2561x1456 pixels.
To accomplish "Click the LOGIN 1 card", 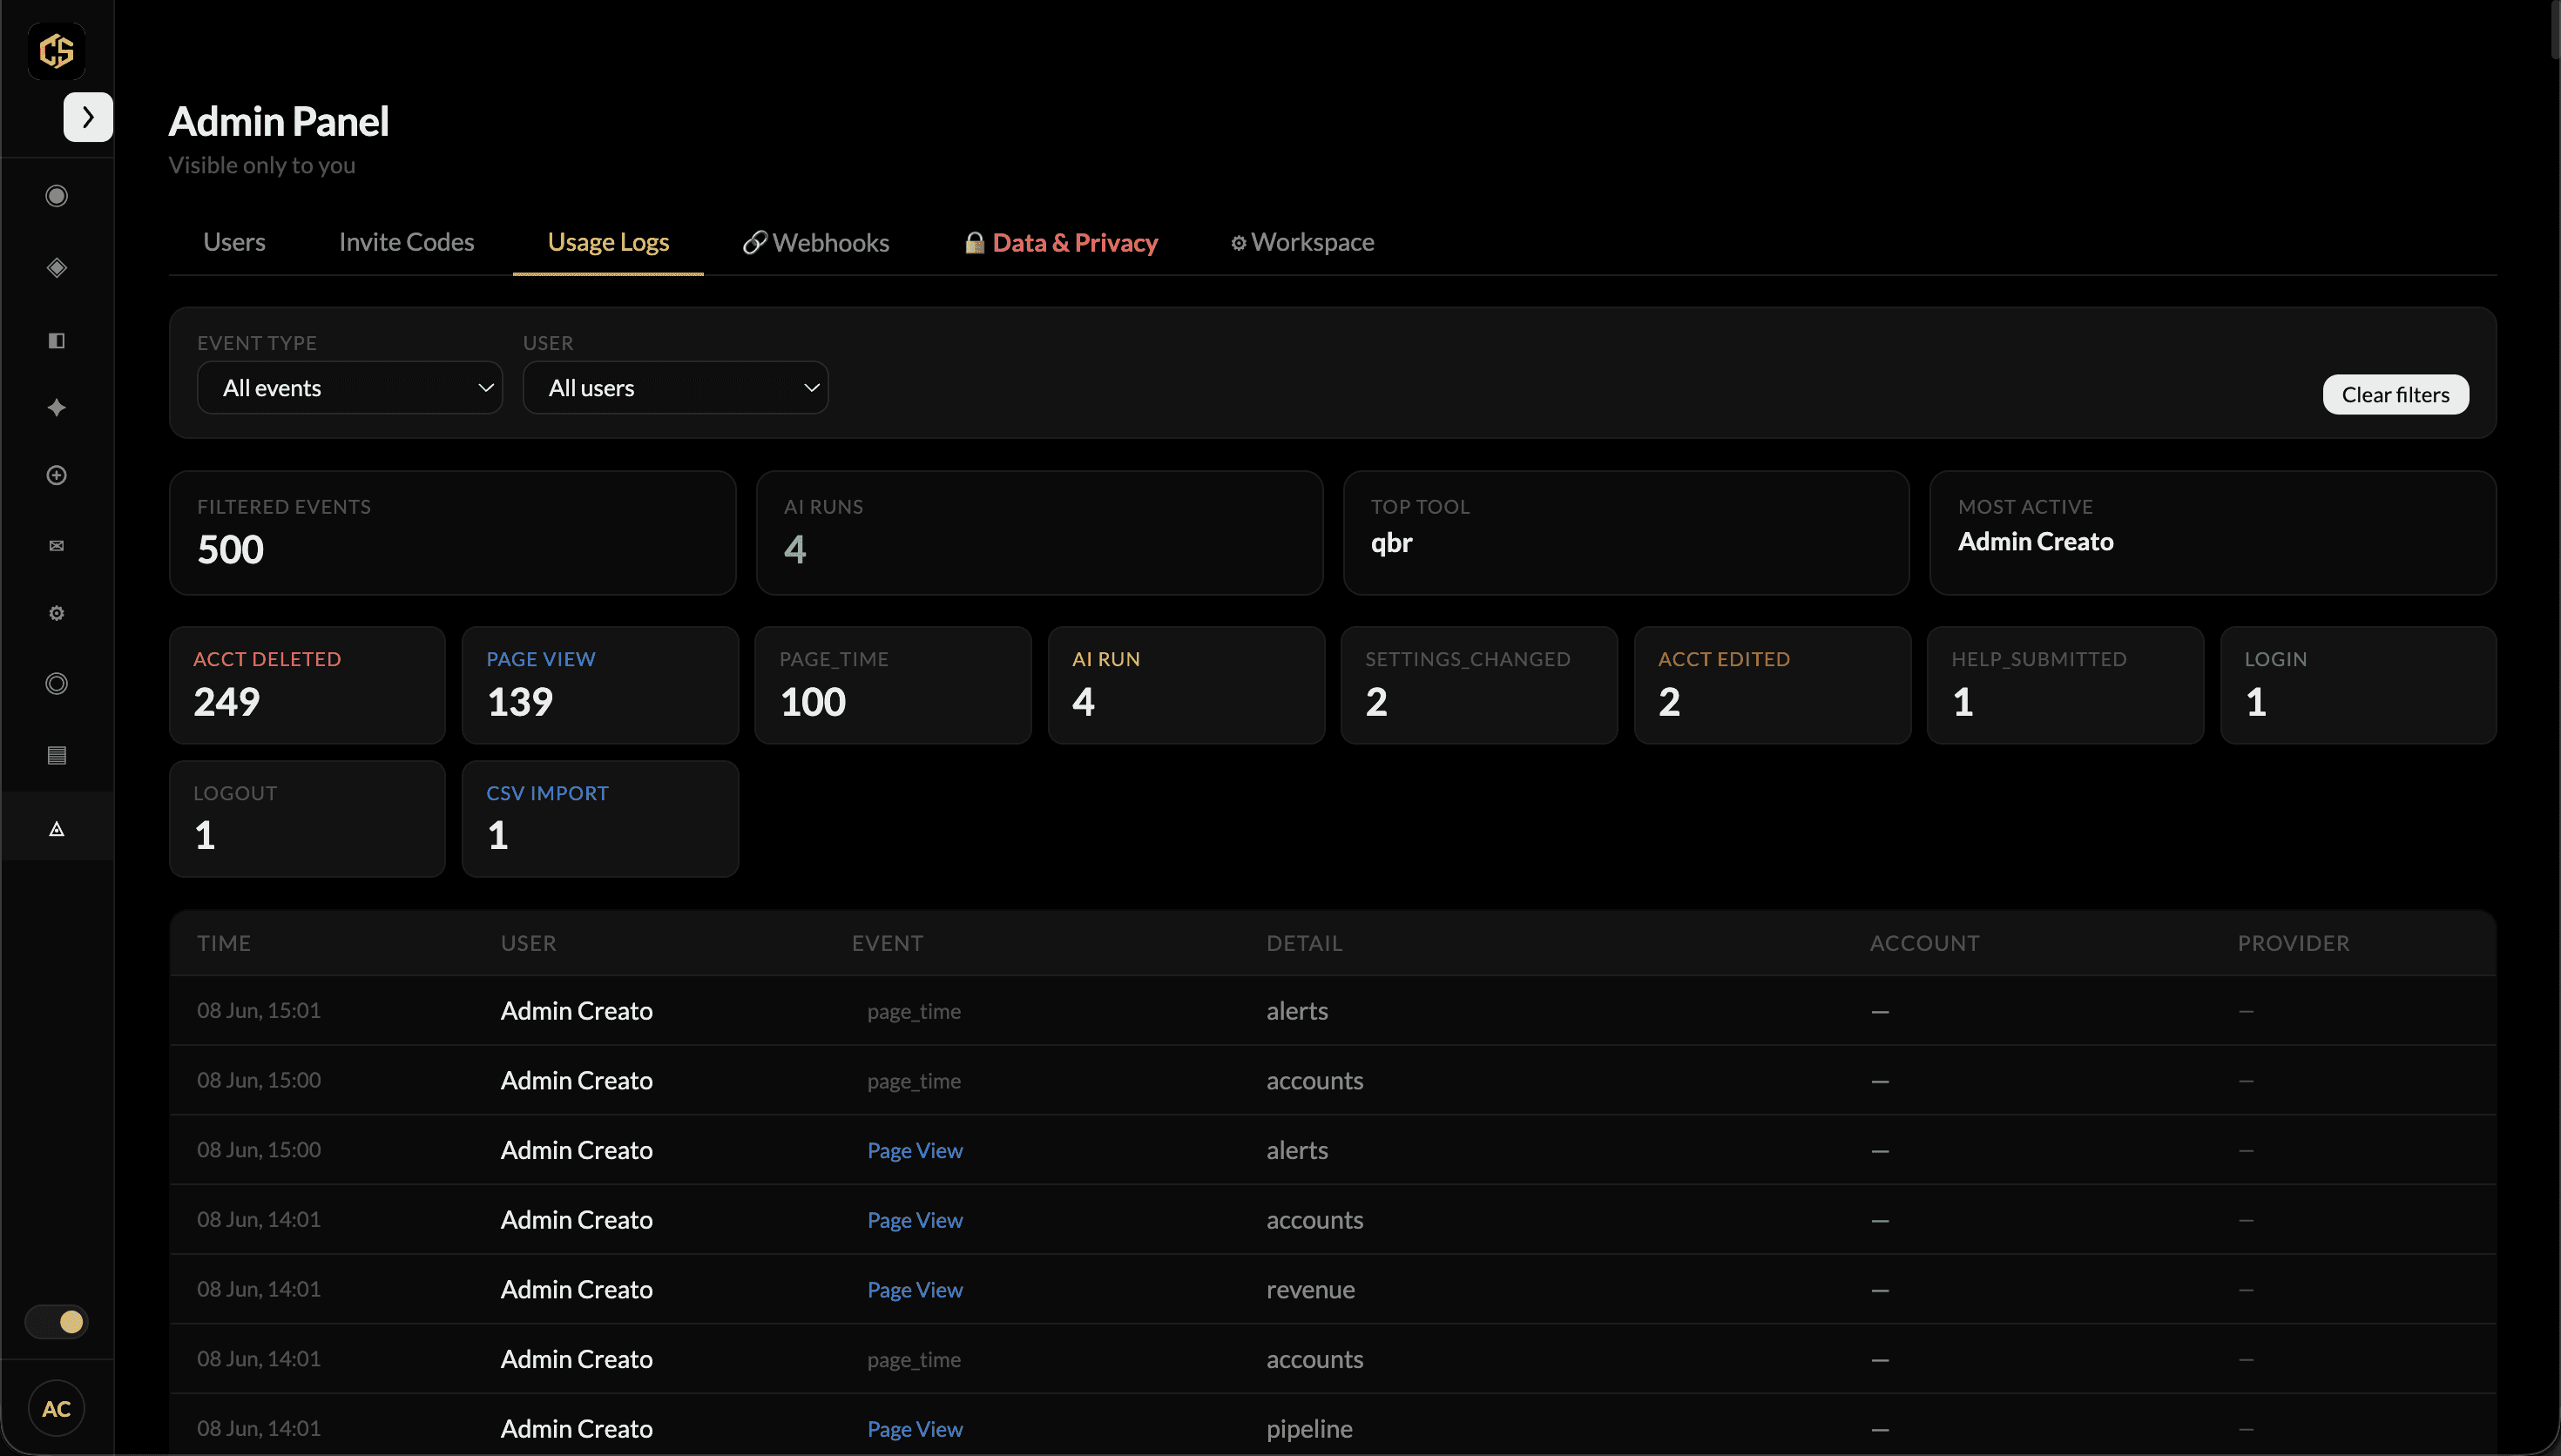I will tap(2358, 685).
